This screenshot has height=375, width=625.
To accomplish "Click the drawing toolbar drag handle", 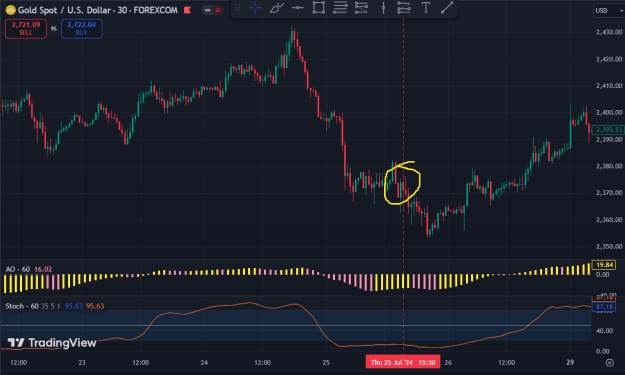I will (x=237, y=8).
